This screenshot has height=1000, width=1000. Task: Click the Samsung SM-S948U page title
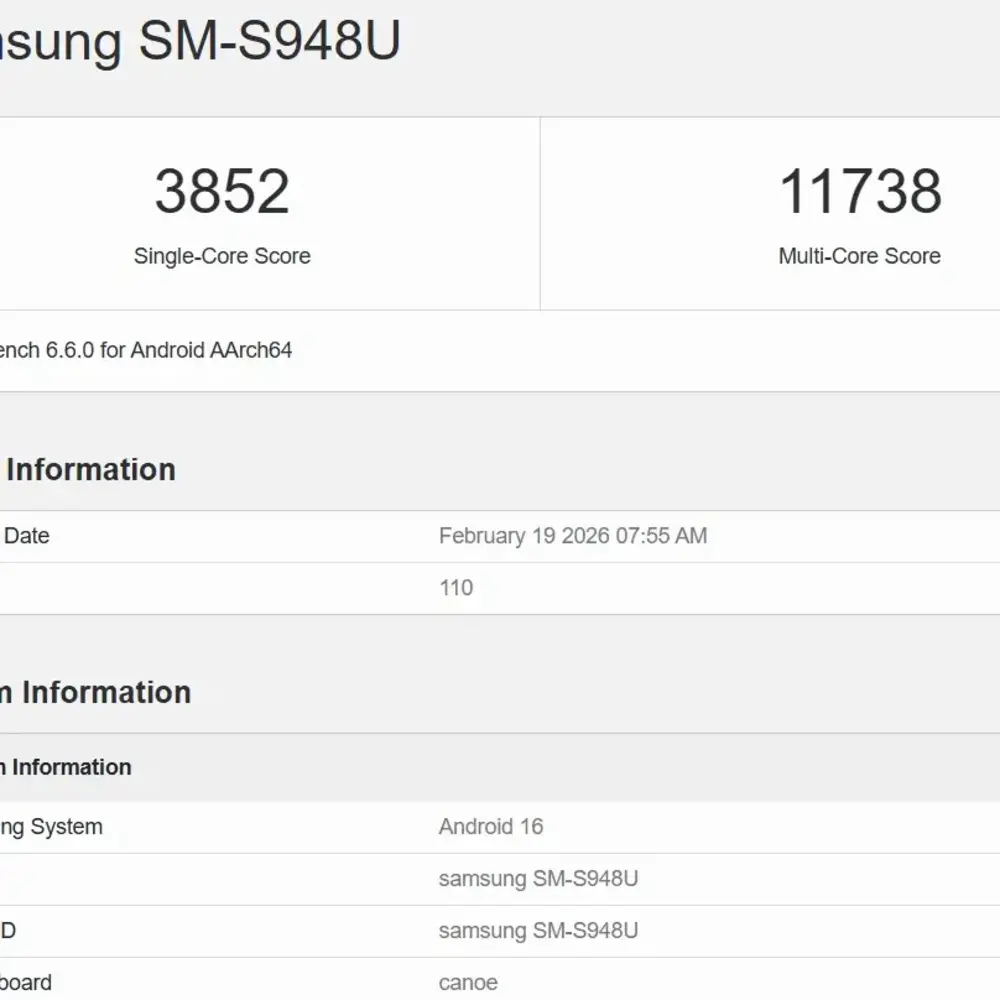200,42
